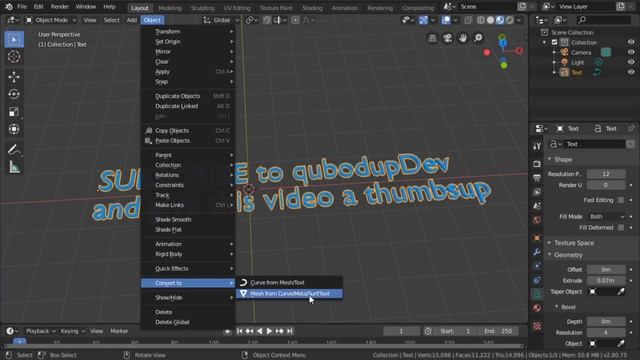
Task: Toggle visibility of Text object in outliner
Action: 631,72
